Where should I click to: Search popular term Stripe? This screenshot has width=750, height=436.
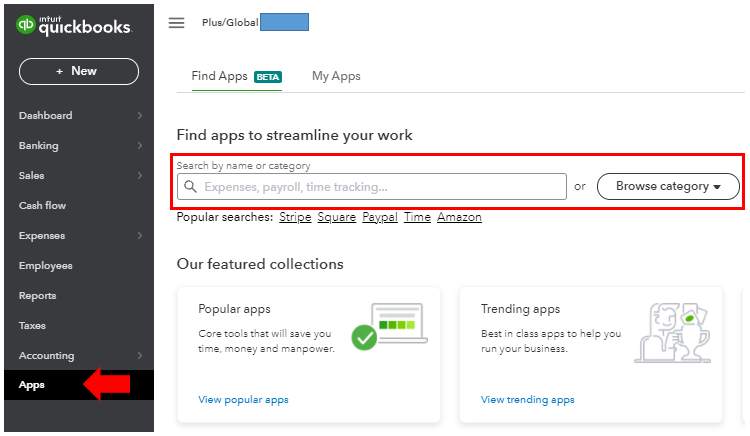pyautogui.click(x=295, y=217)
